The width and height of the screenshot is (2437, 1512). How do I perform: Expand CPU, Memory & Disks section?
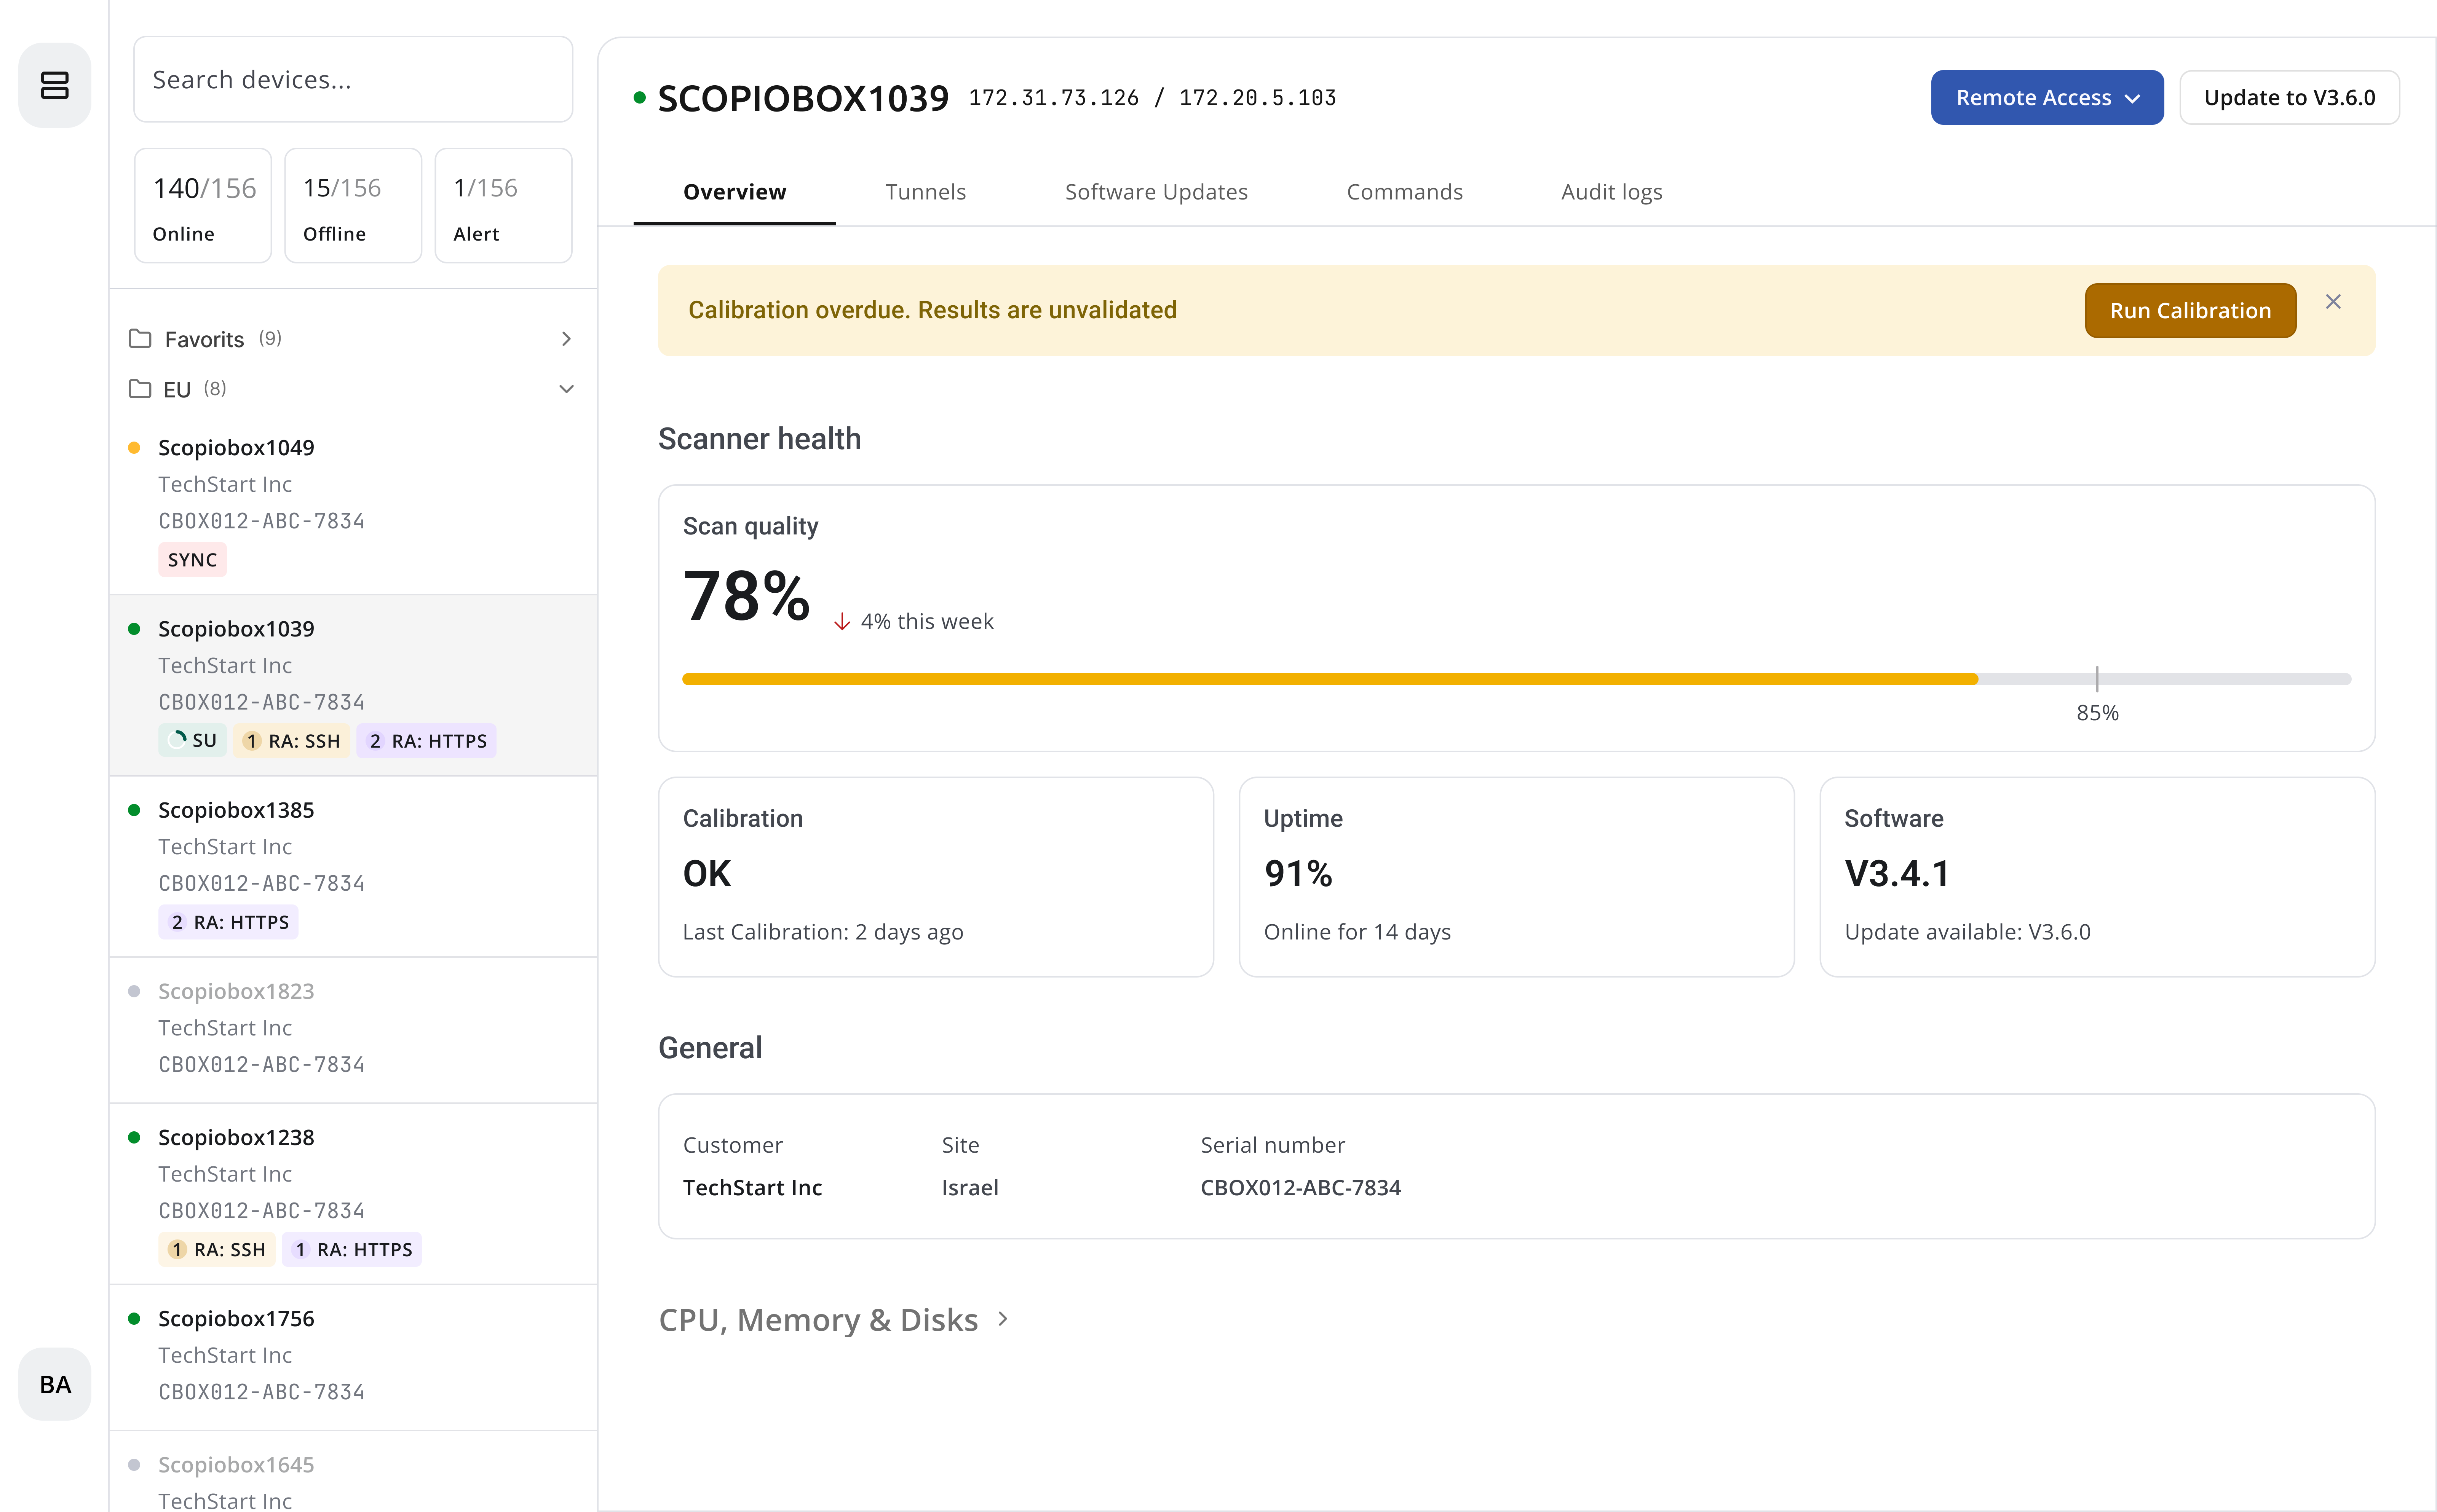[834, 1320]
